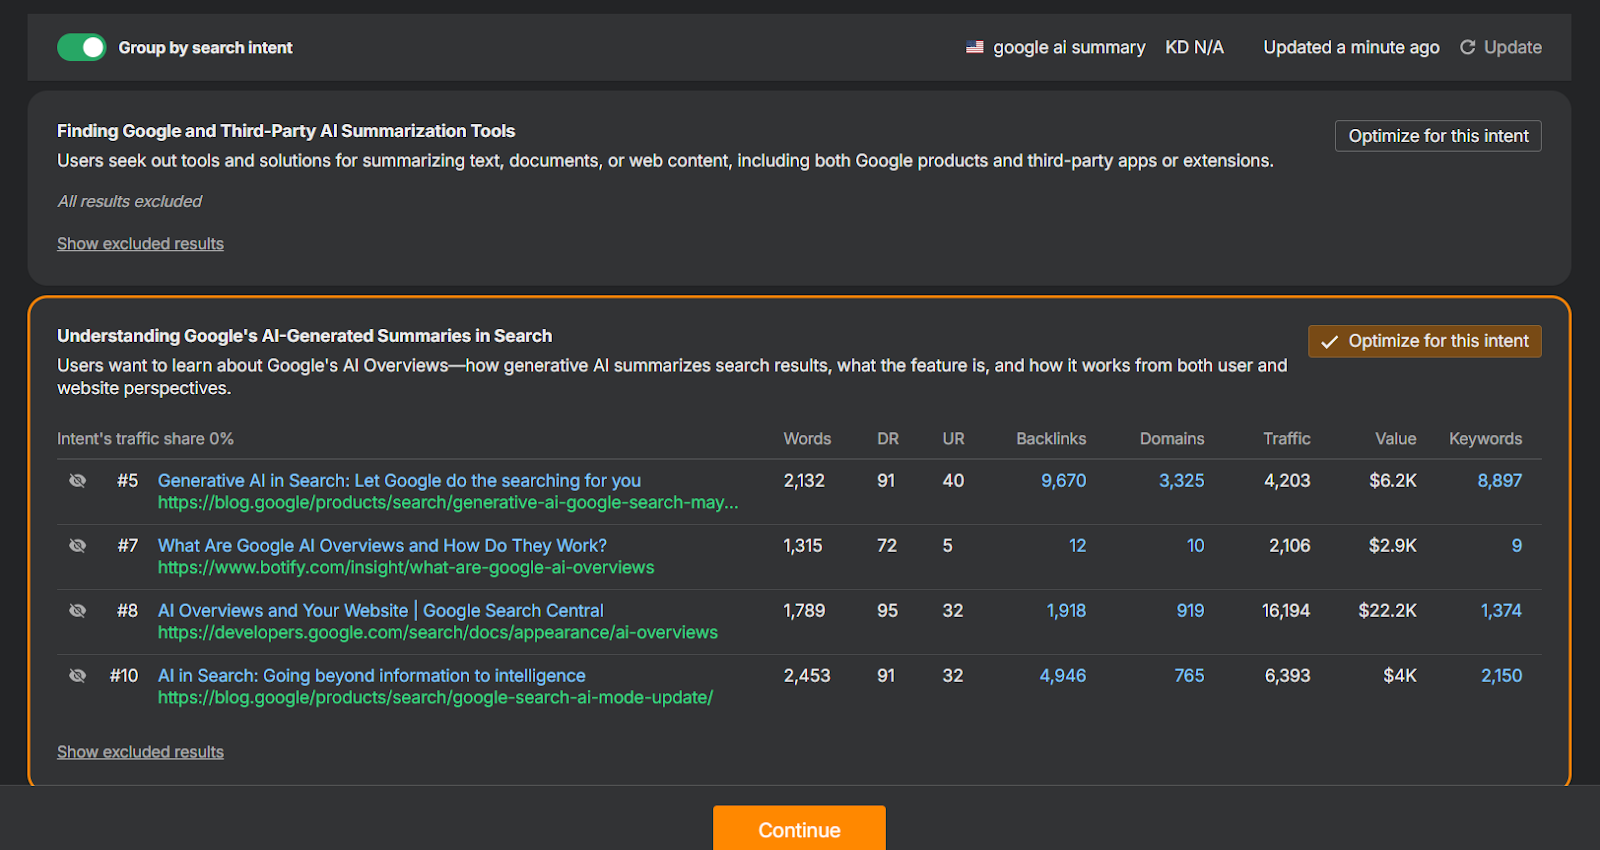Click the Value column header
The width and height of the screenshot is (1600, 850).
1396,439
